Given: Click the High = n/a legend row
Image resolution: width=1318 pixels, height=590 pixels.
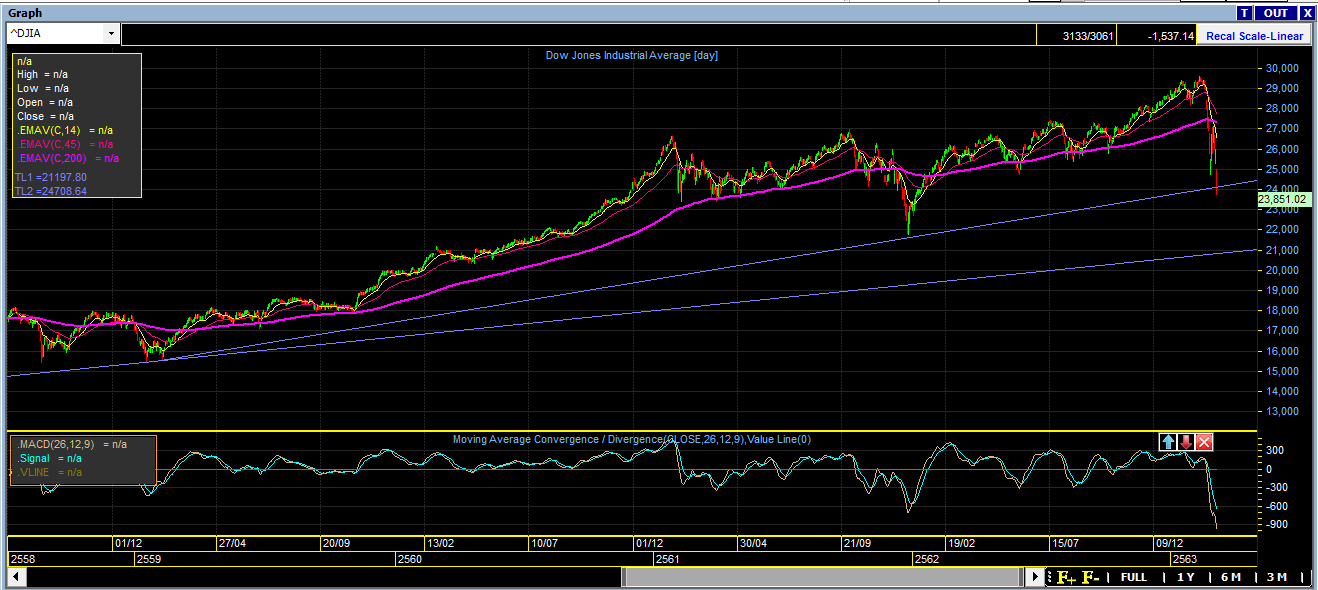Looking at the screenshot, I should pos(43,74).
